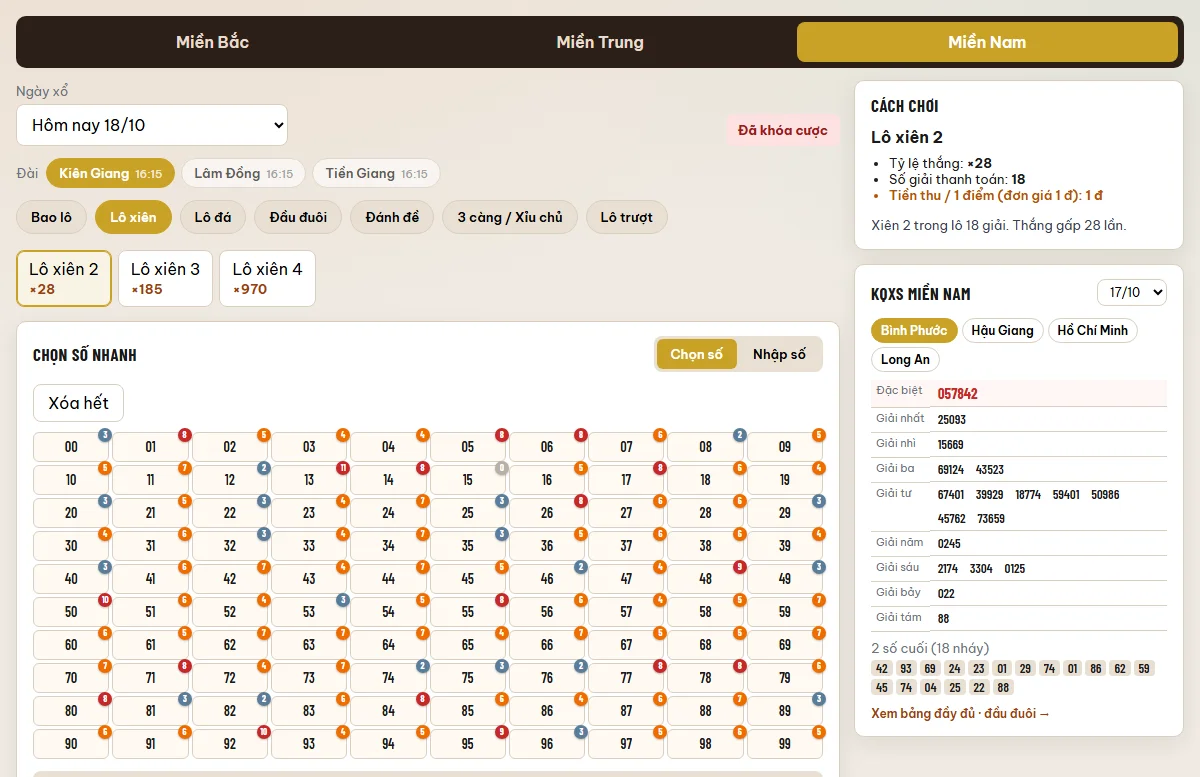
Task: Toggle number 99 in the number grid
Action: (x=785, y=744)
